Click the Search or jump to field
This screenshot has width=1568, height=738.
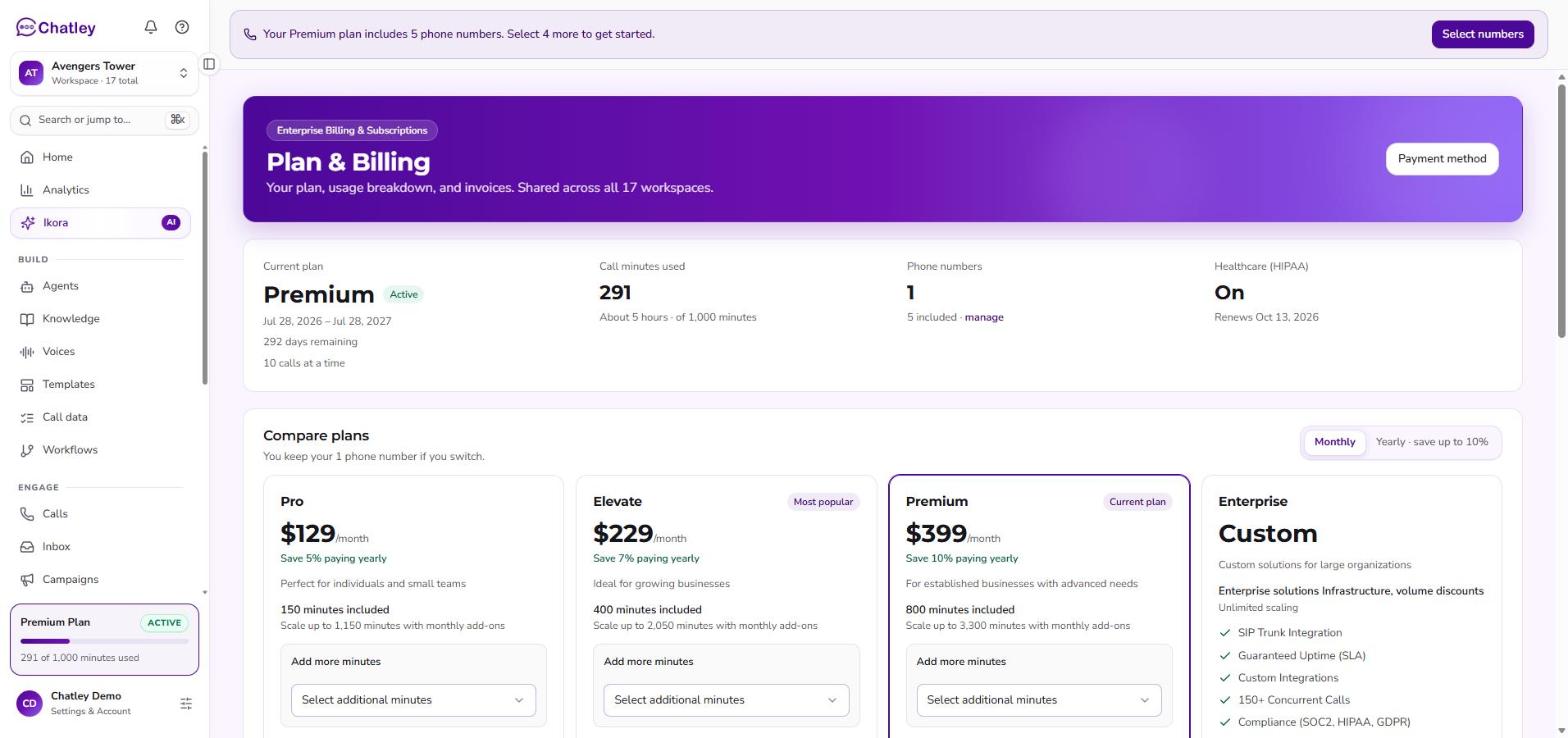104,120
